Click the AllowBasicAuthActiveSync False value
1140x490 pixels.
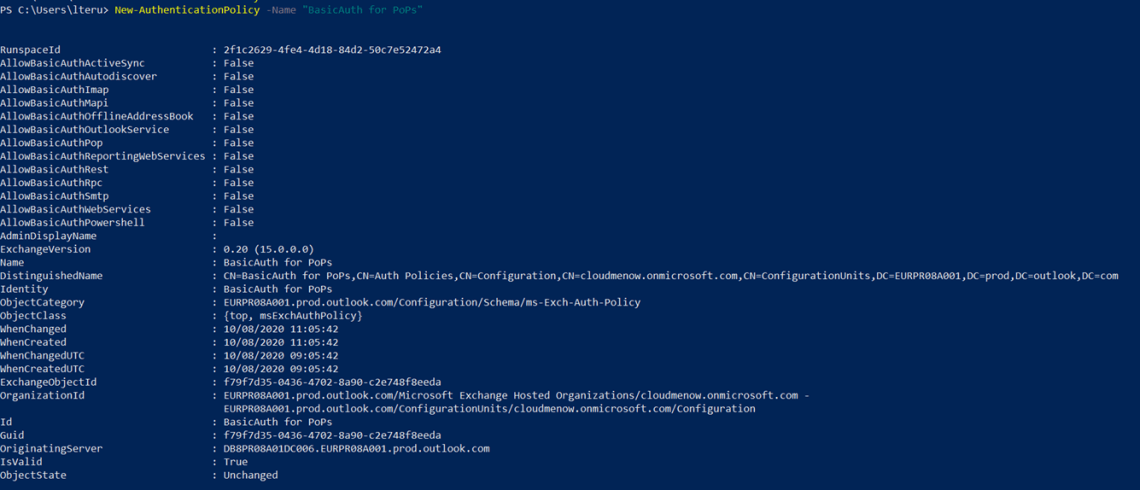(238, 63)
